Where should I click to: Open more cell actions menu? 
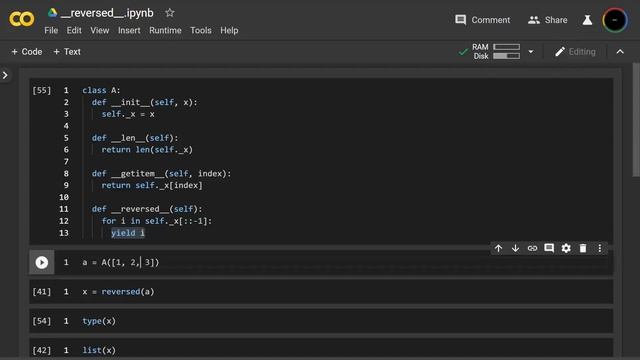pos(600,248)
